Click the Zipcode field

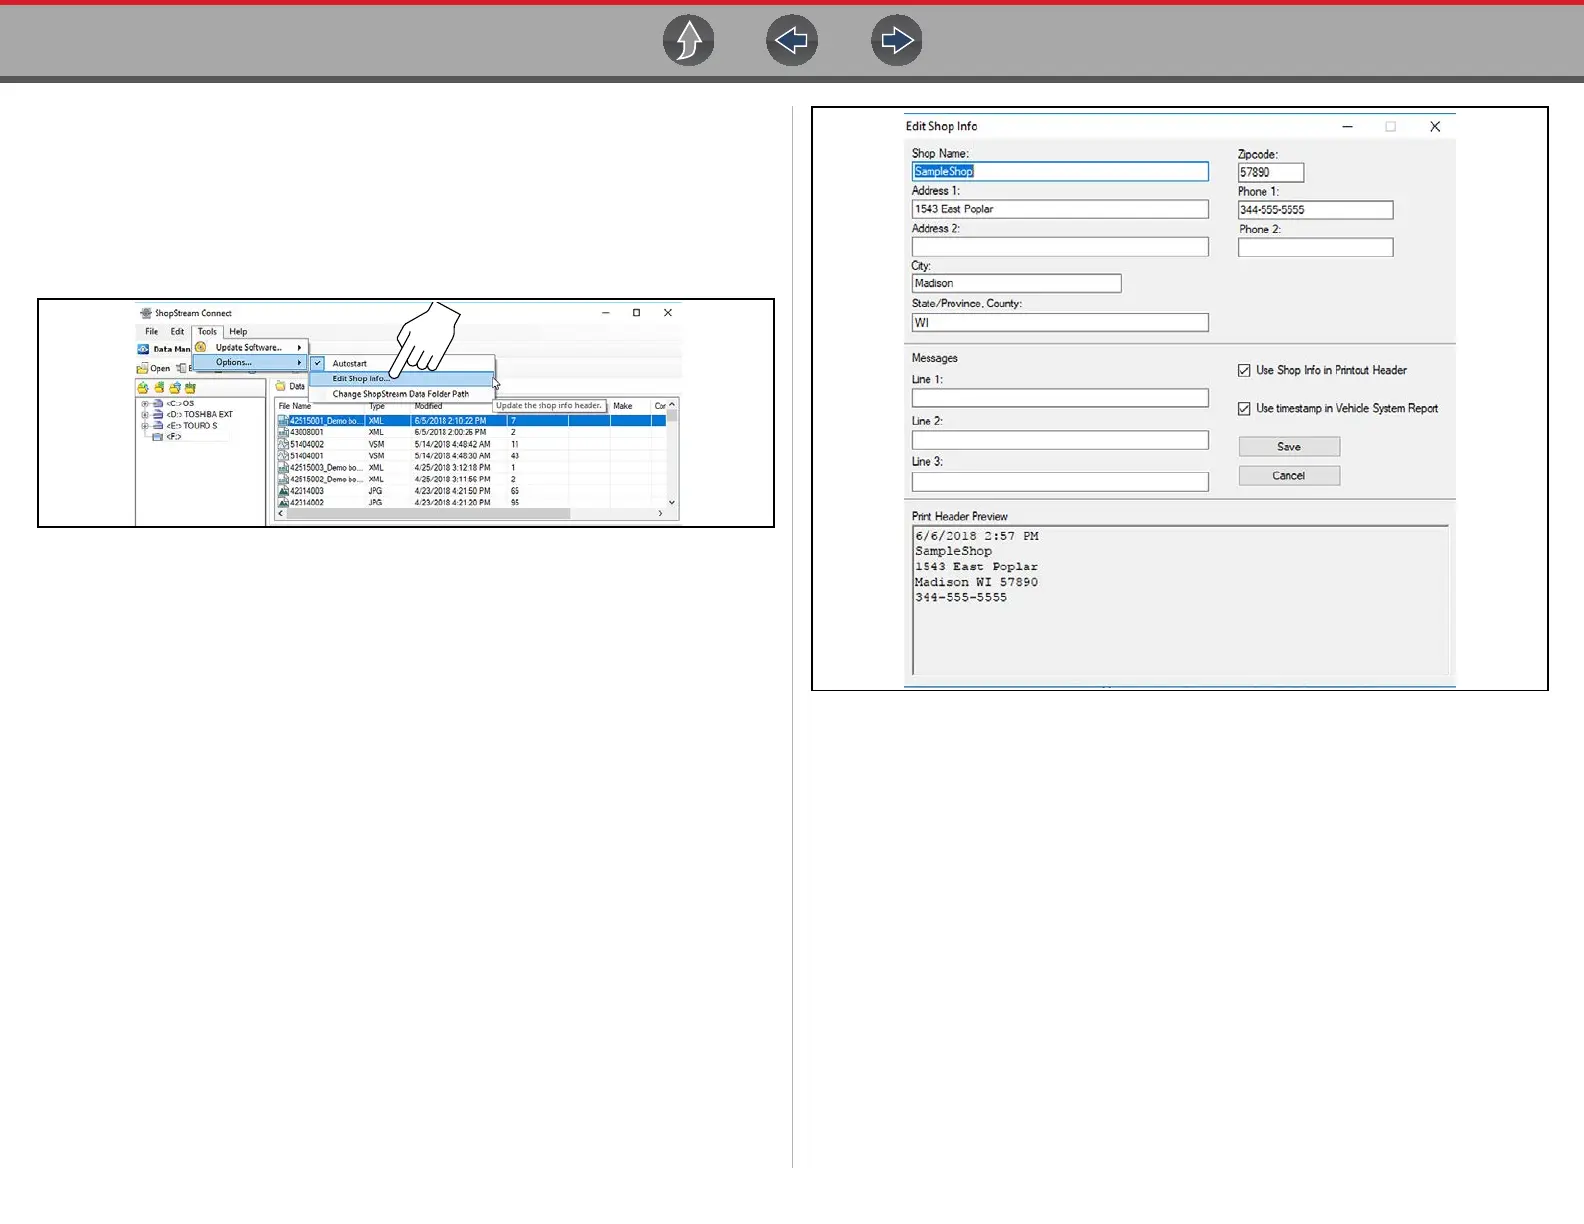[x=1271, y=172]
